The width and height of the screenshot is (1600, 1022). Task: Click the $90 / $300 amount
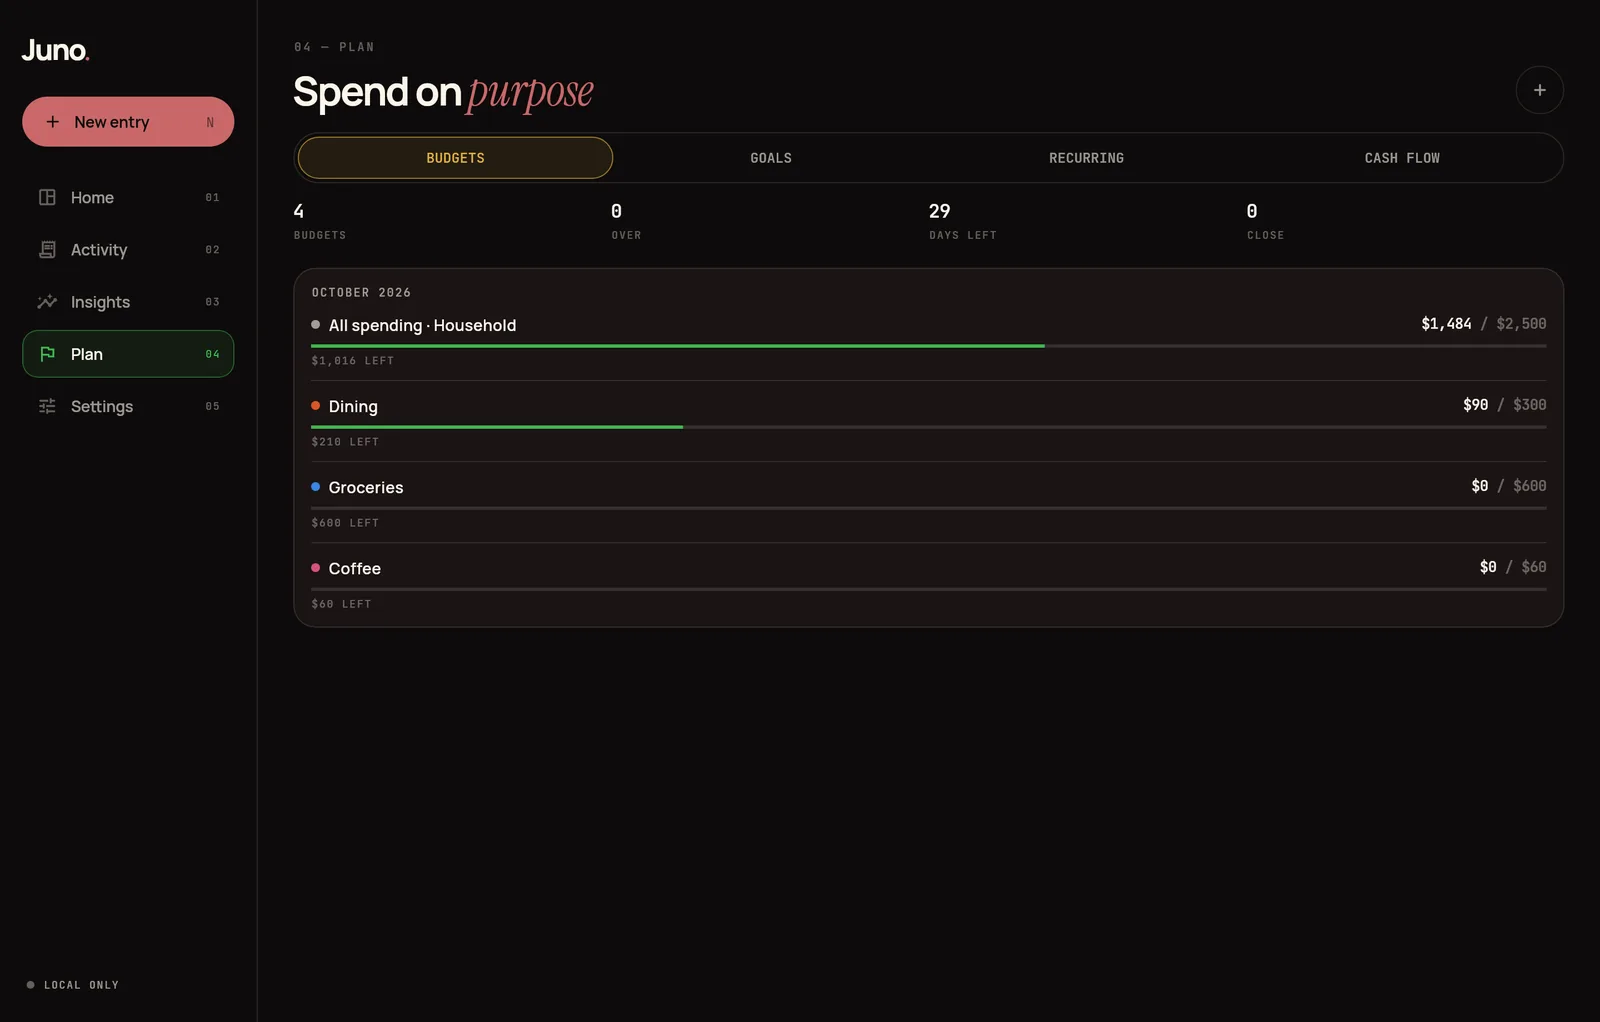click(1504, 405)
